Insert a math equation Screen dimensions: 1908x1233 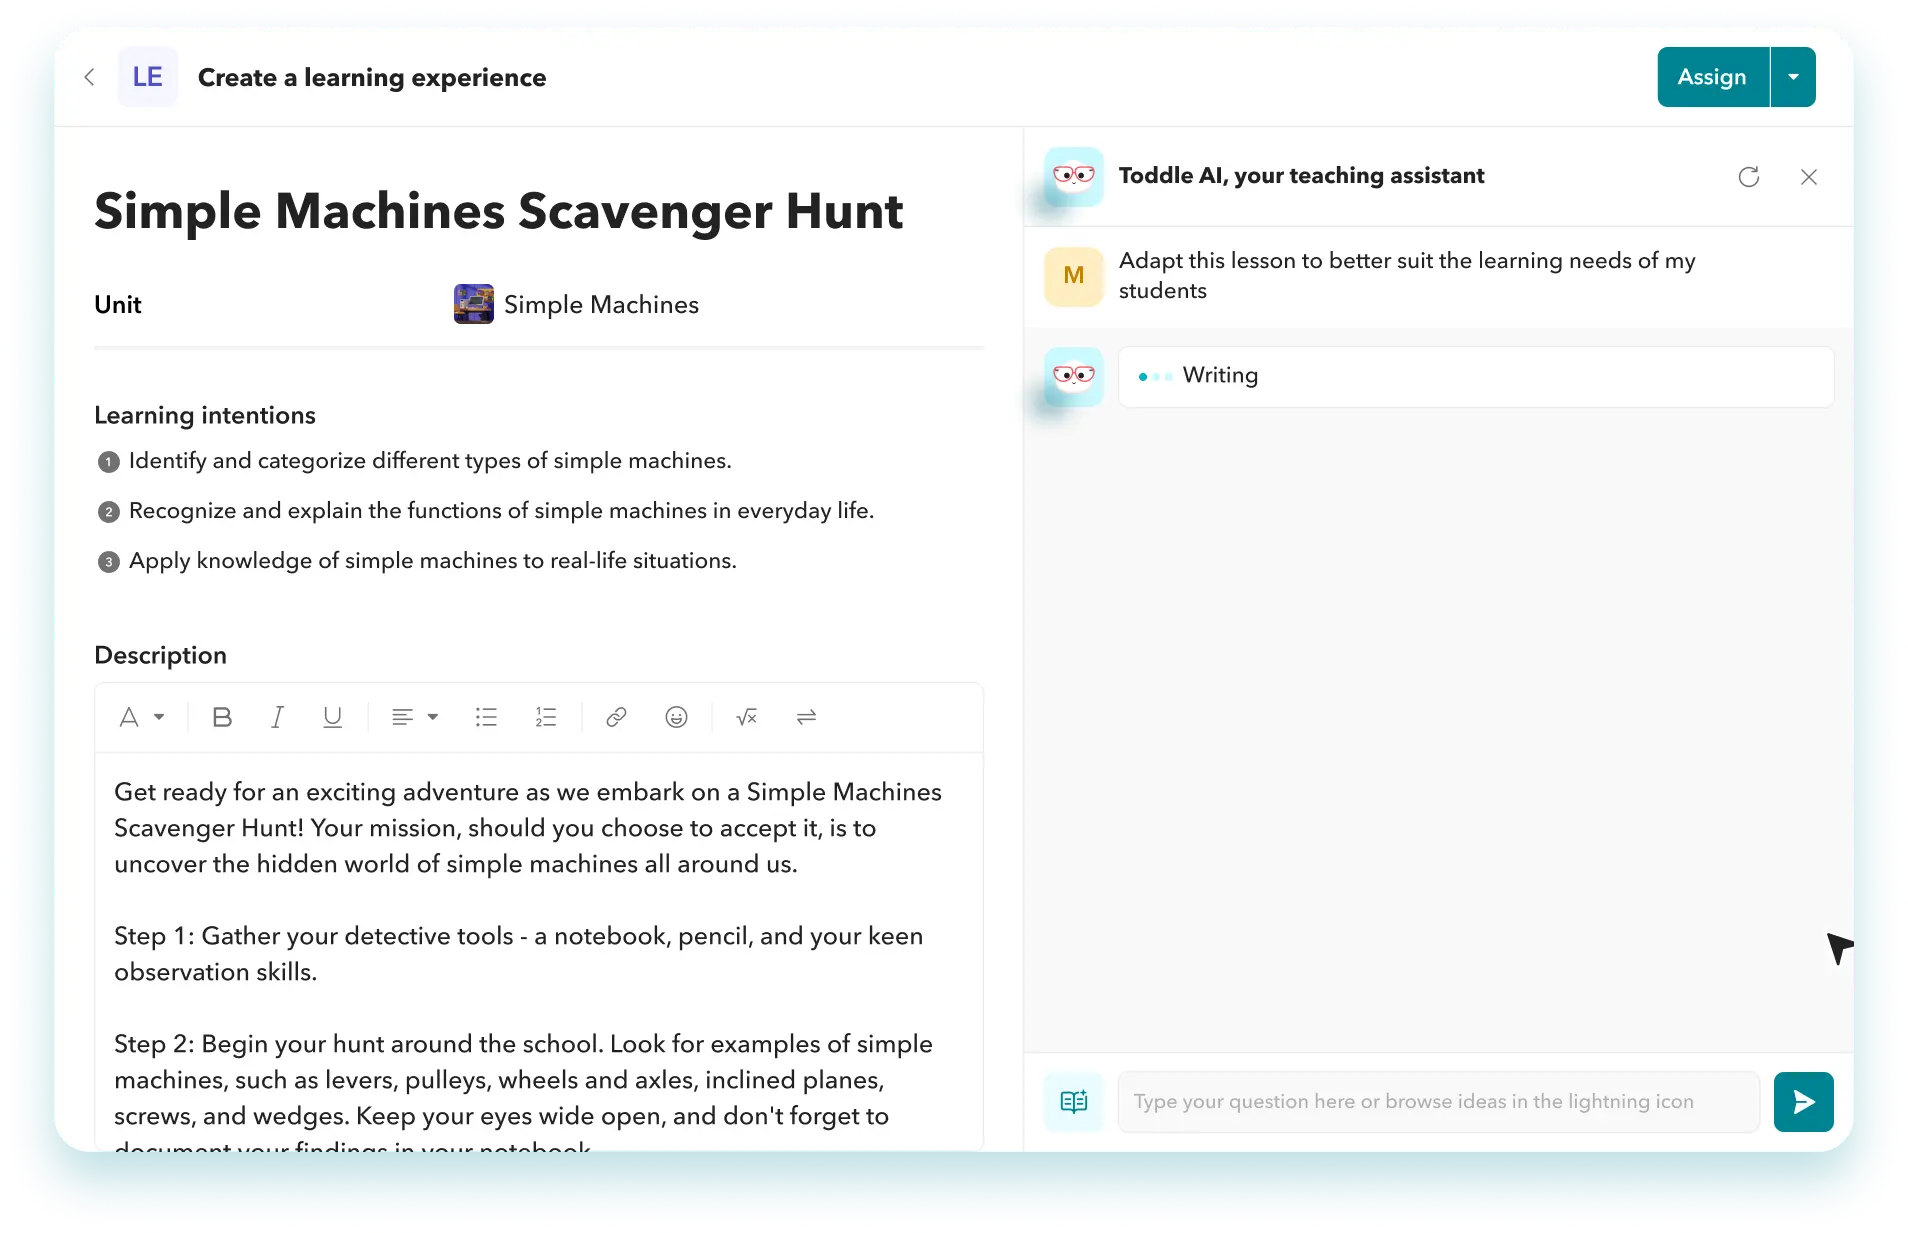[746, 717]
